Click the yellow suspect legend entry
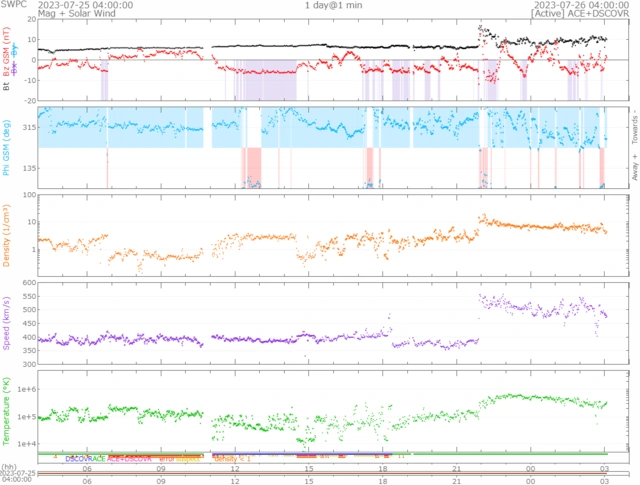This screenshot has height=485, width=640. (188, 459)
